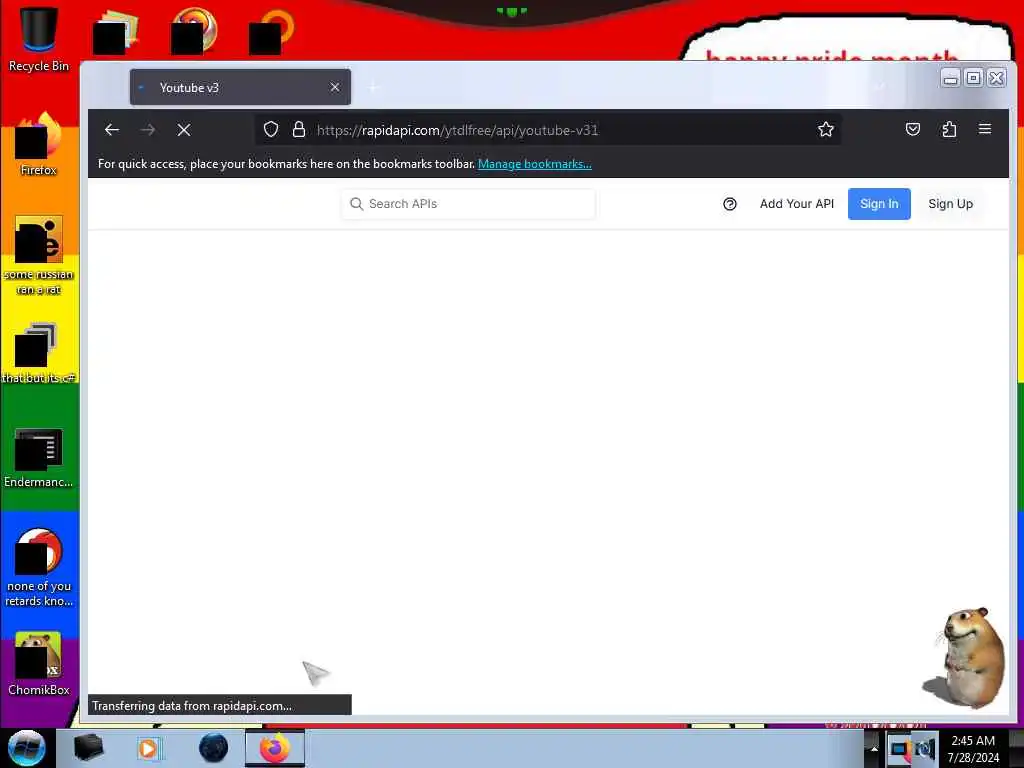Save page to Pocket icon
This screenshot has height=768, width=1024.
913,129
